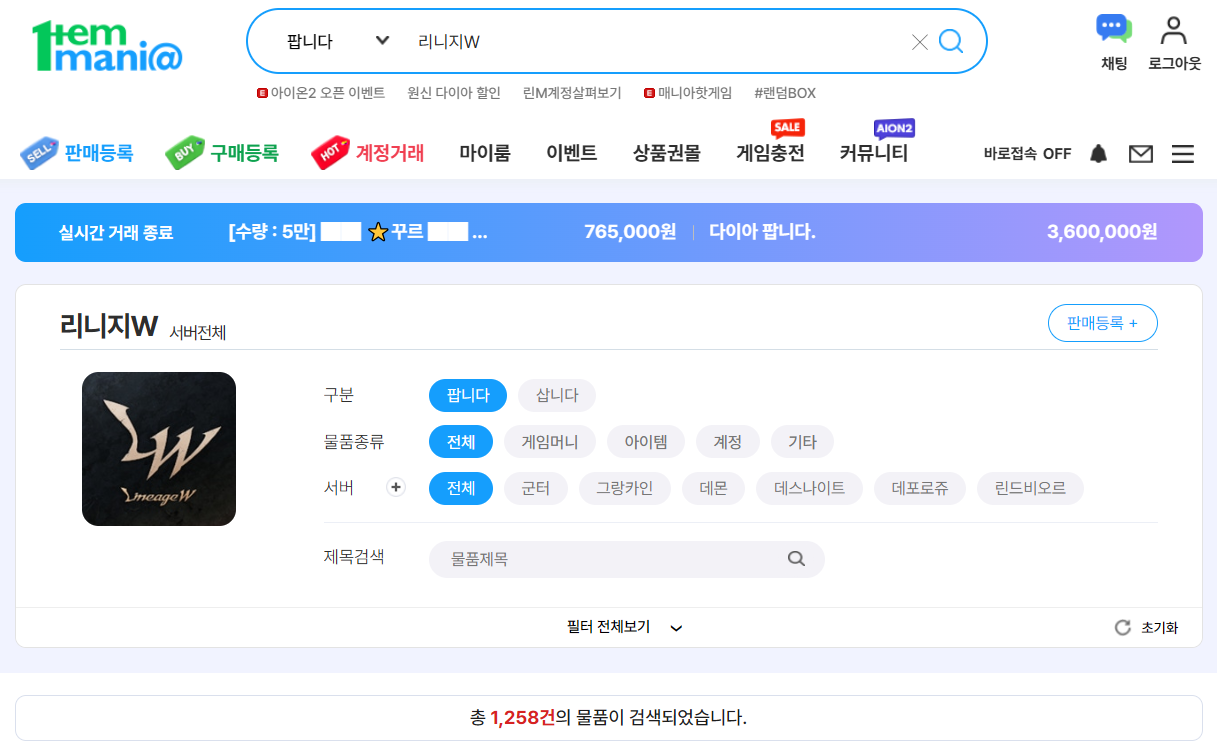Click 서버전체 text beside 리니지W

pos(198,332)
